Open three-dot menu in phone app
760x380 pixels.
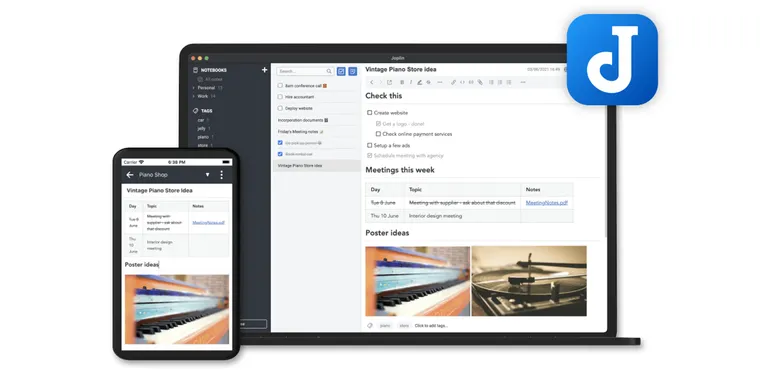click(x=222, y=175)
